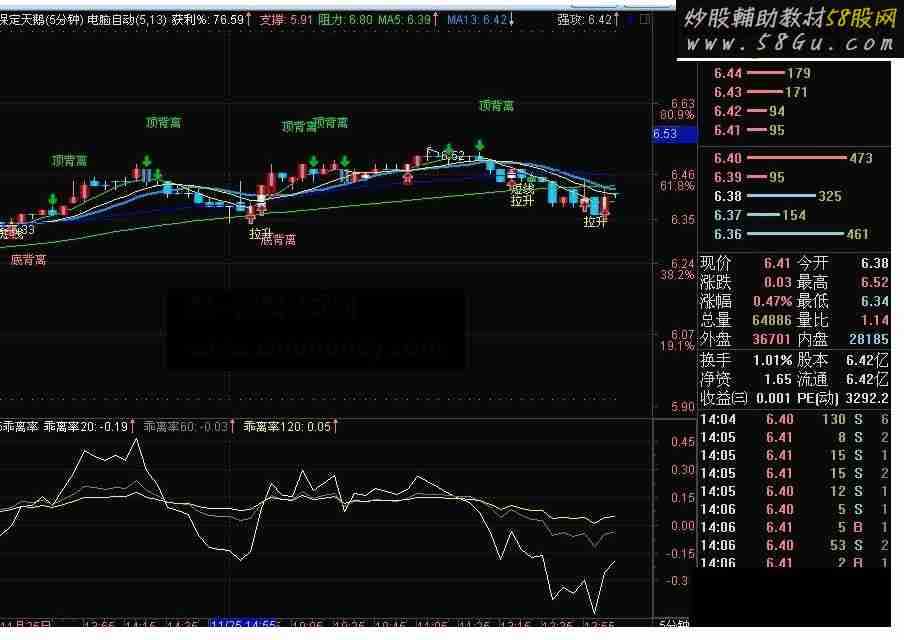The height and width of the screenshot is (640, 904).
Task: Click the blue 6.53 price marker on axis
Action: pos(674,134)
